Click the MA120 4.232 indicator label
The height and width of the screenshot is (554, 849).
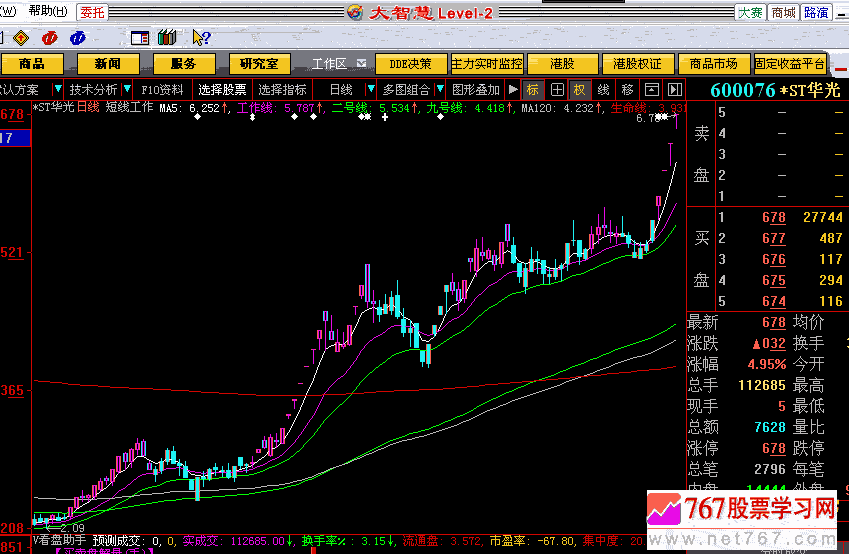563,108
